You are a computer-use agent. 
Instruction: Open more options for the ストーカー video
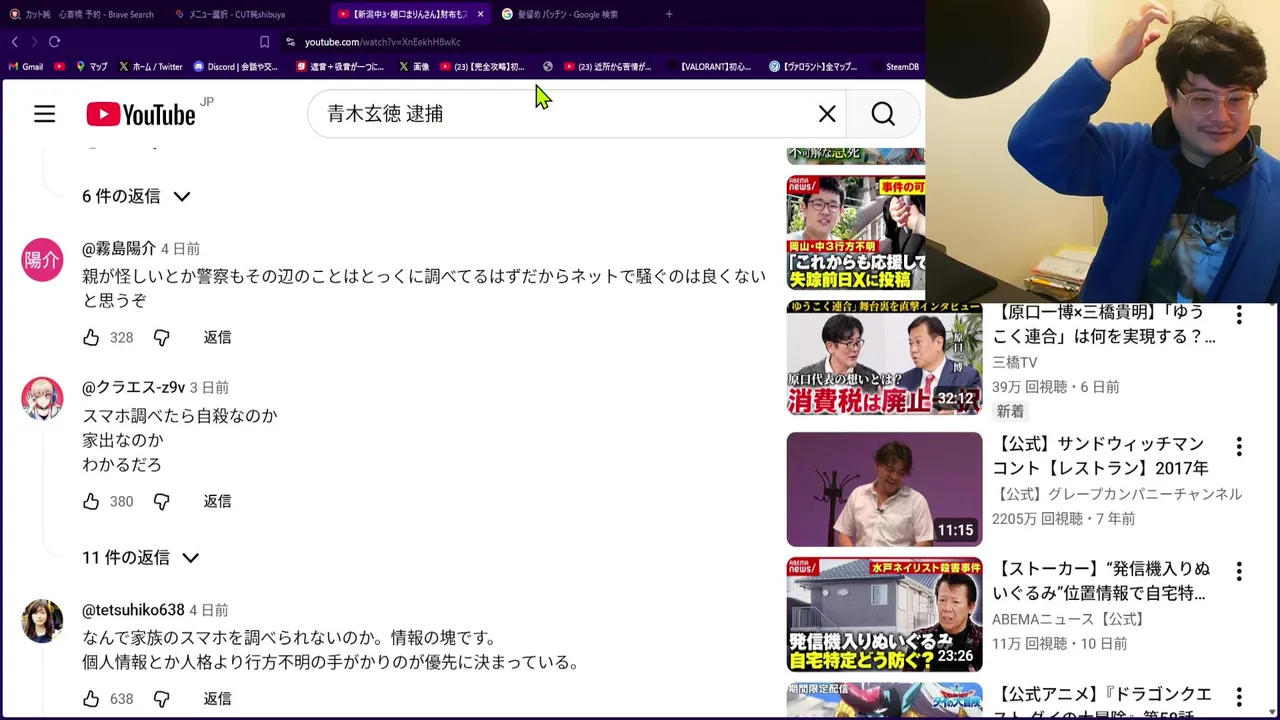click(x=1239, y=571)
